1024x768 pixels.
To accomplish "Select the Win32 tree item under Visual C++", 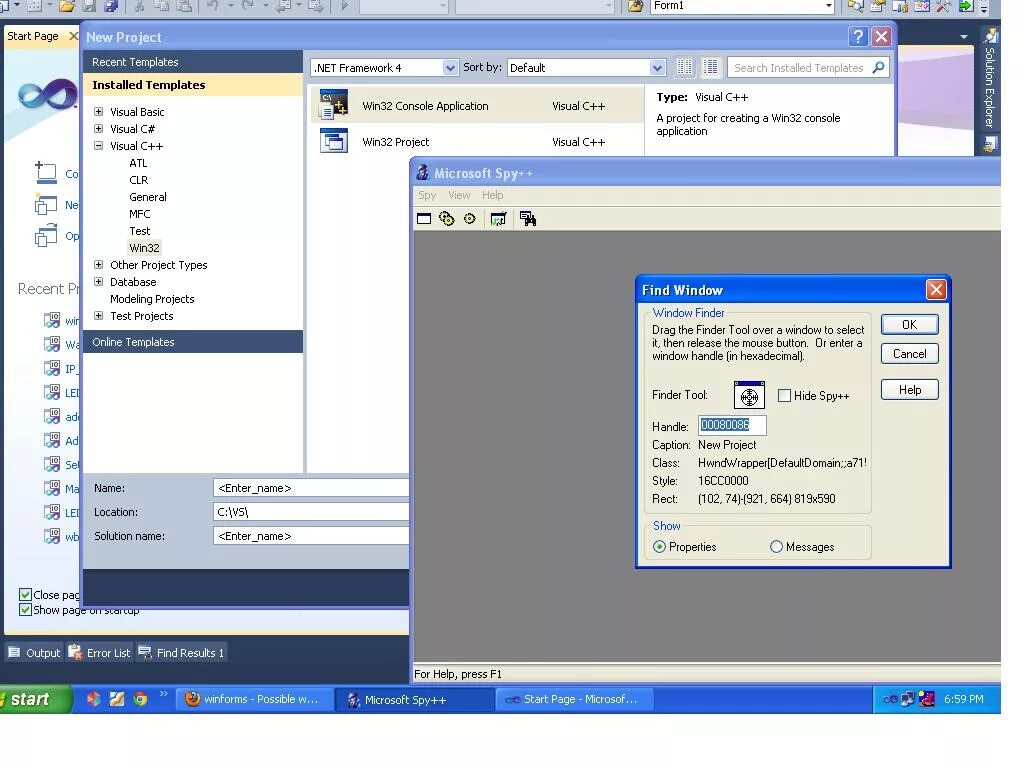I will (144, 248).
